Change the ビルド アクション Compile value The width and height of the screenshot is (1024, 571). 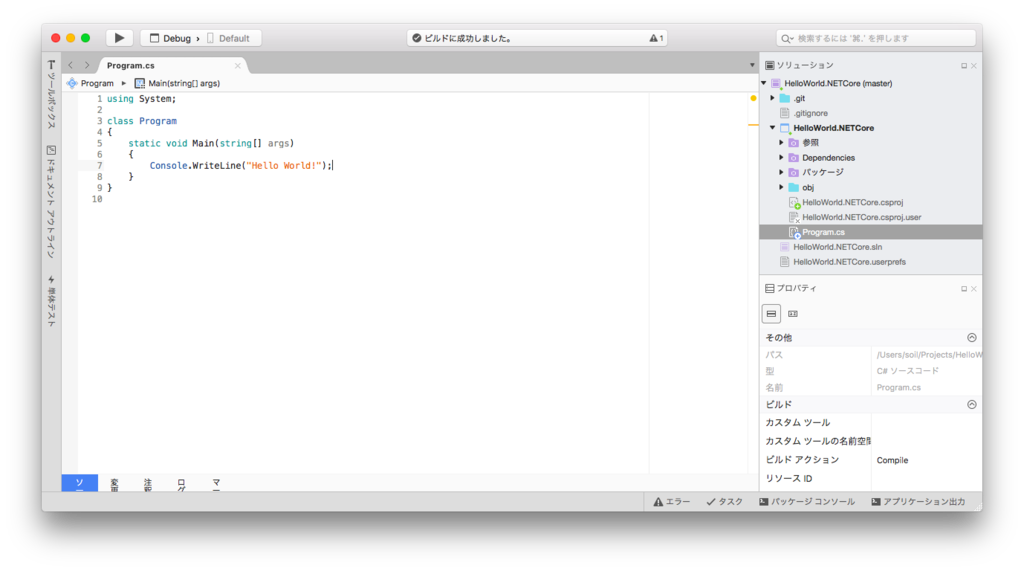pyautogui.click(x=927, y=460)
